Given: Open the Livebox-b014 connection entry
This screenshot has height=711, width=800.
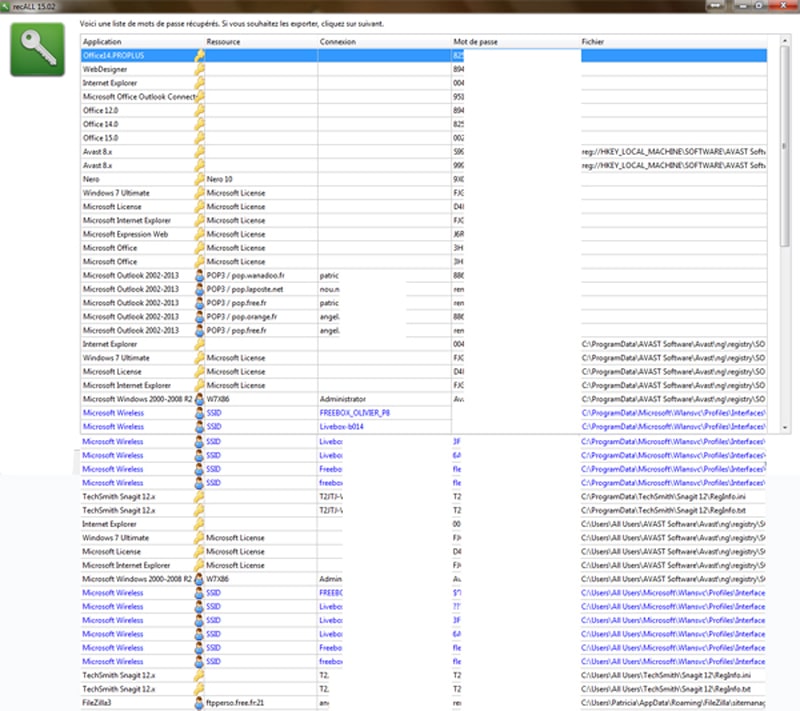Looking at the screenshot, I should pyautogui.click(x=341, y=426).
